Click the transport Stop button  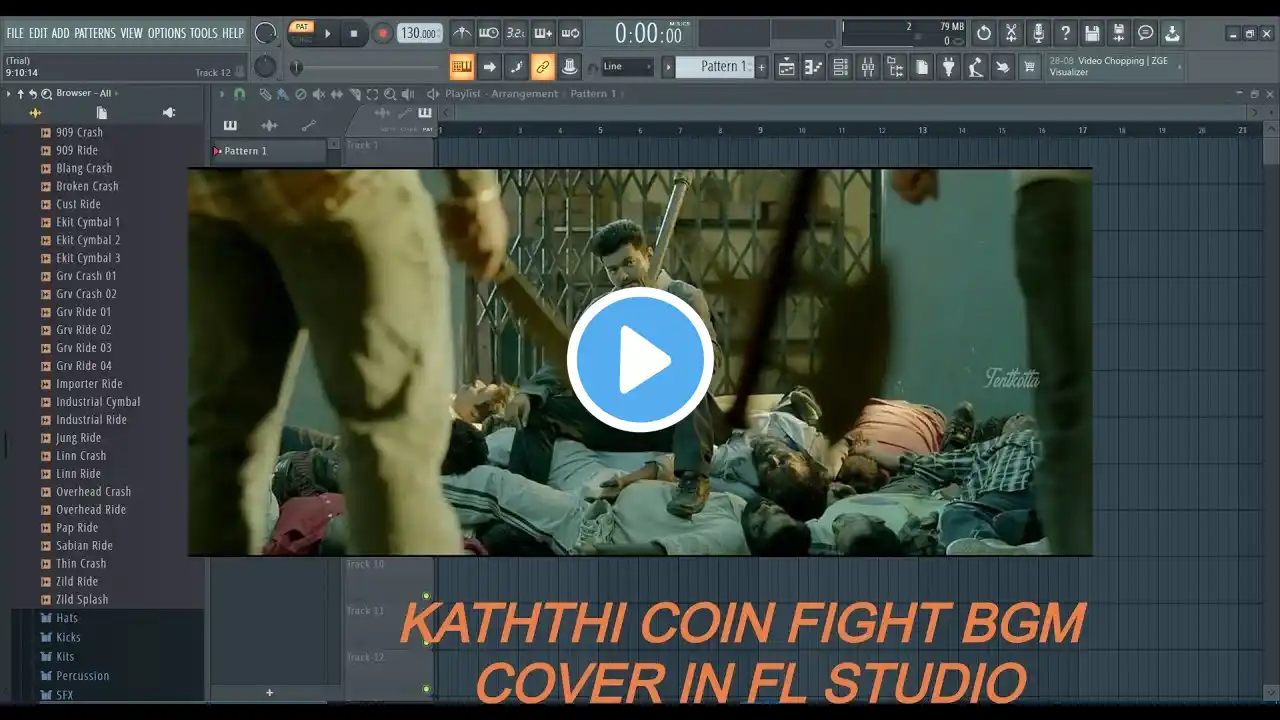(x=354, y=33)
